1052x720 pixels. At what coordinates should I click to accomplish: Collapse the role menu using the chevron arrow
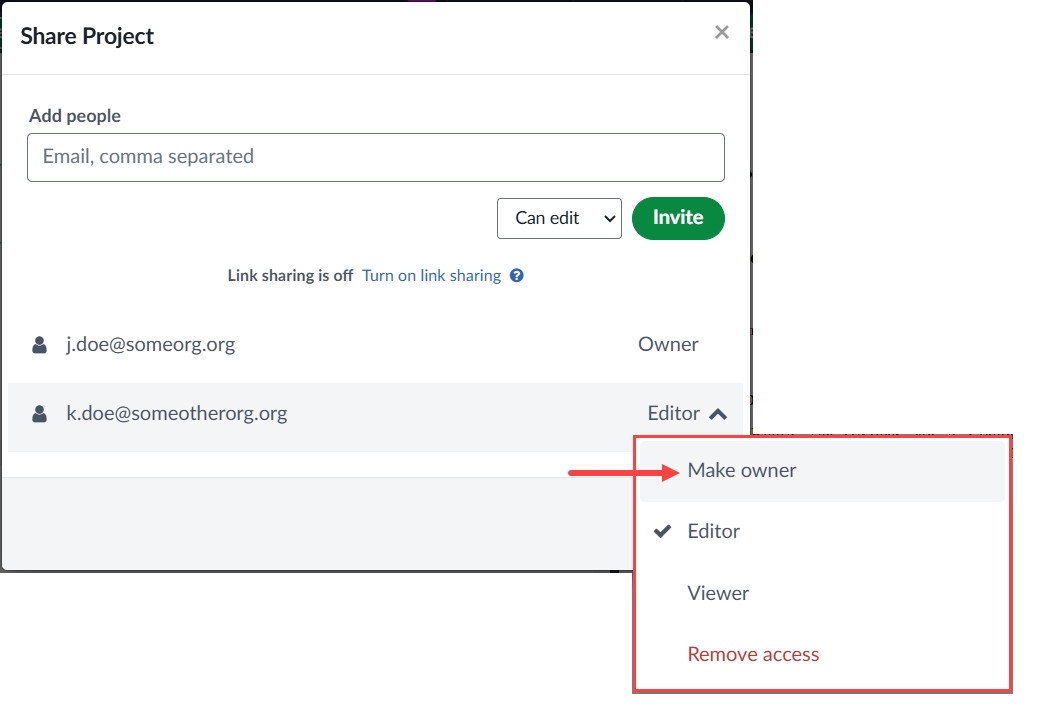718,414
